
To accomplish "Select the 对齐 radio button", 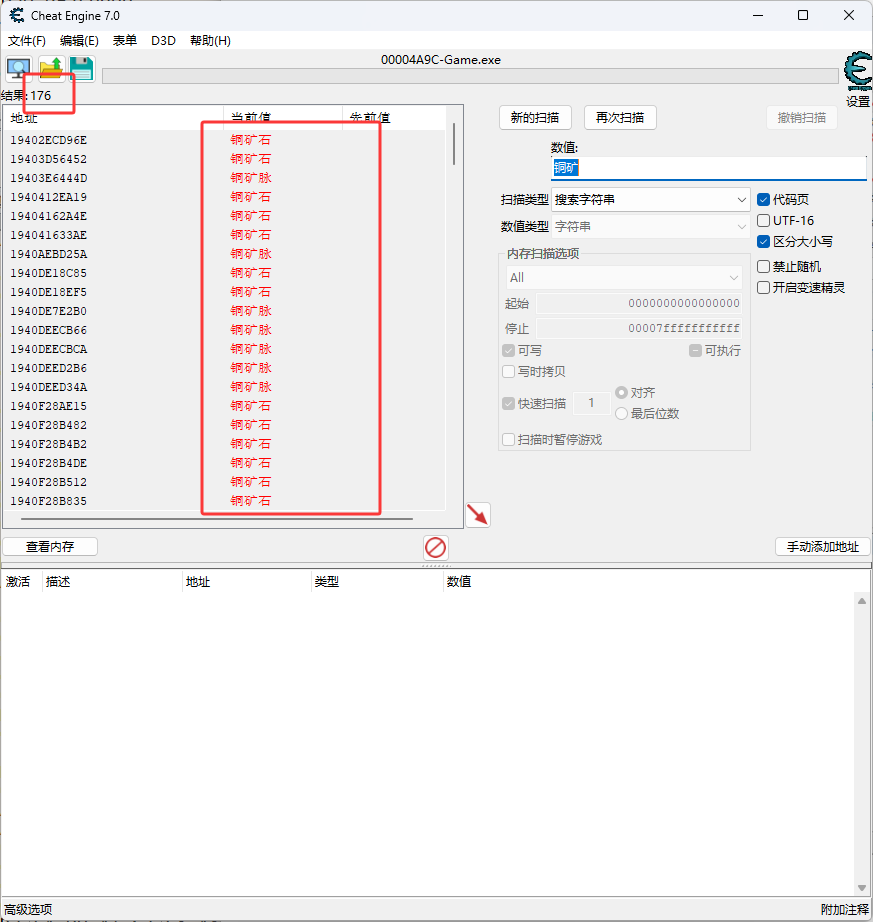I will click(621, 392).
